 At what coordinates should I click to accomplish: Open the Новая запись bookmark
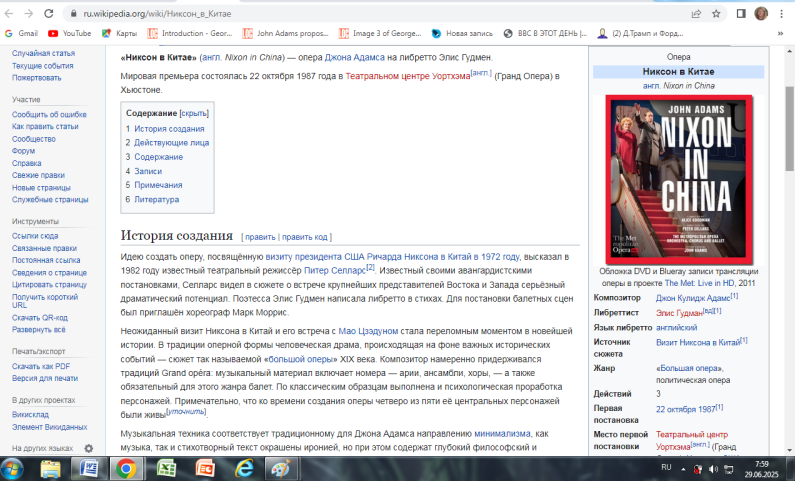coord(462,33)
